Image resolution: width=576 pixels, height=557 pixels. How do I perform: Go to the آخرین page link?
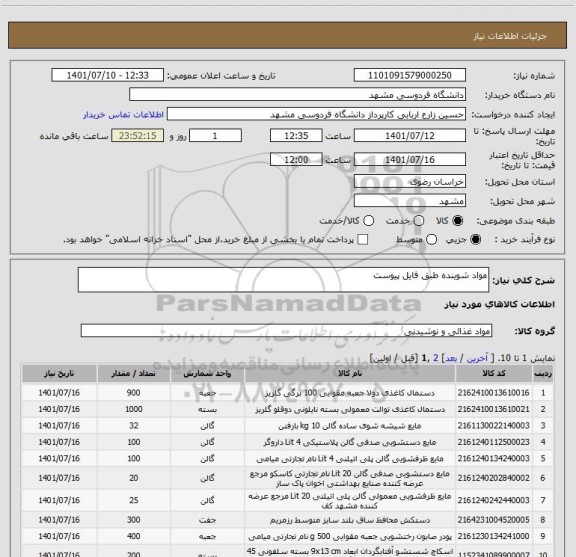477,358
